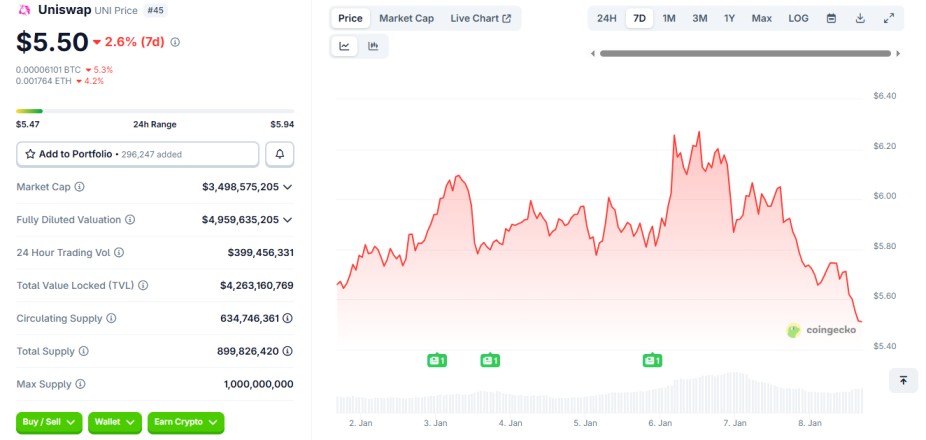
Task: Open Fully Diluted Valuation info icon
Action: [130, 220]
